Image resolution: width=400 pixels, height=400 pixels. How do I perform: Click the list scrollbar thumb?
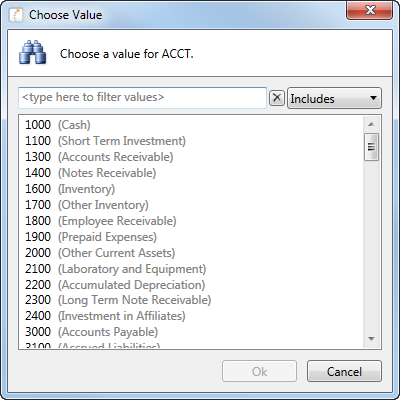click(x=371, y=147)
